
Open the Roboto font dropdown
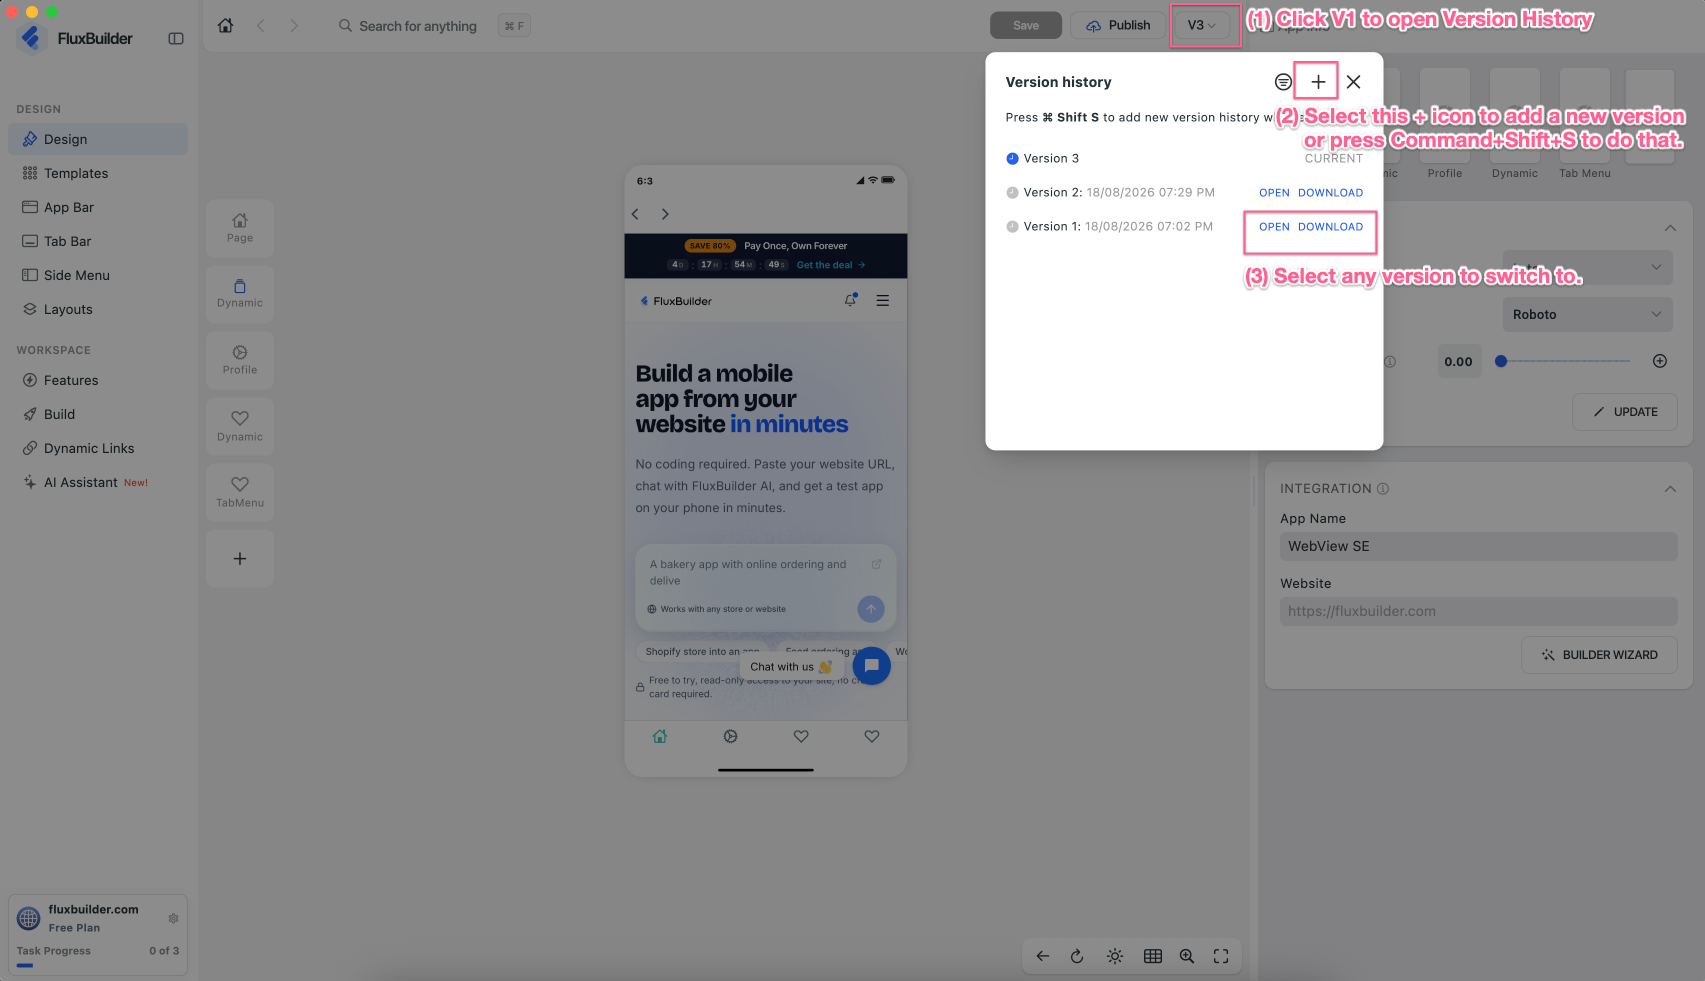coord(1587,314)
